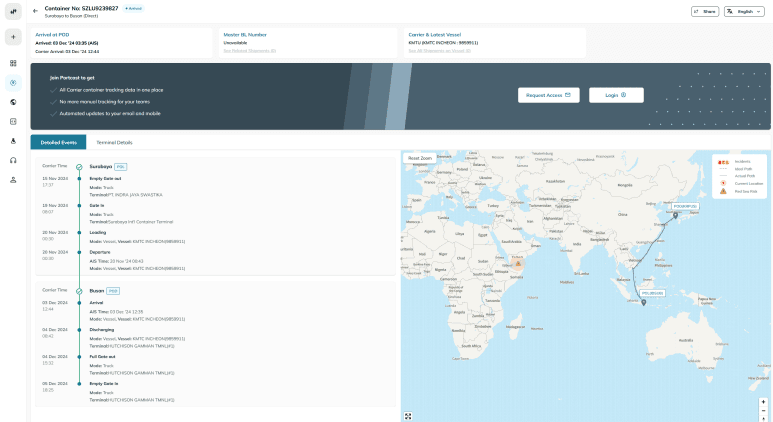Open the user profile icon in sidebar
The image size is (773, 422).
[x=13, y=180]
